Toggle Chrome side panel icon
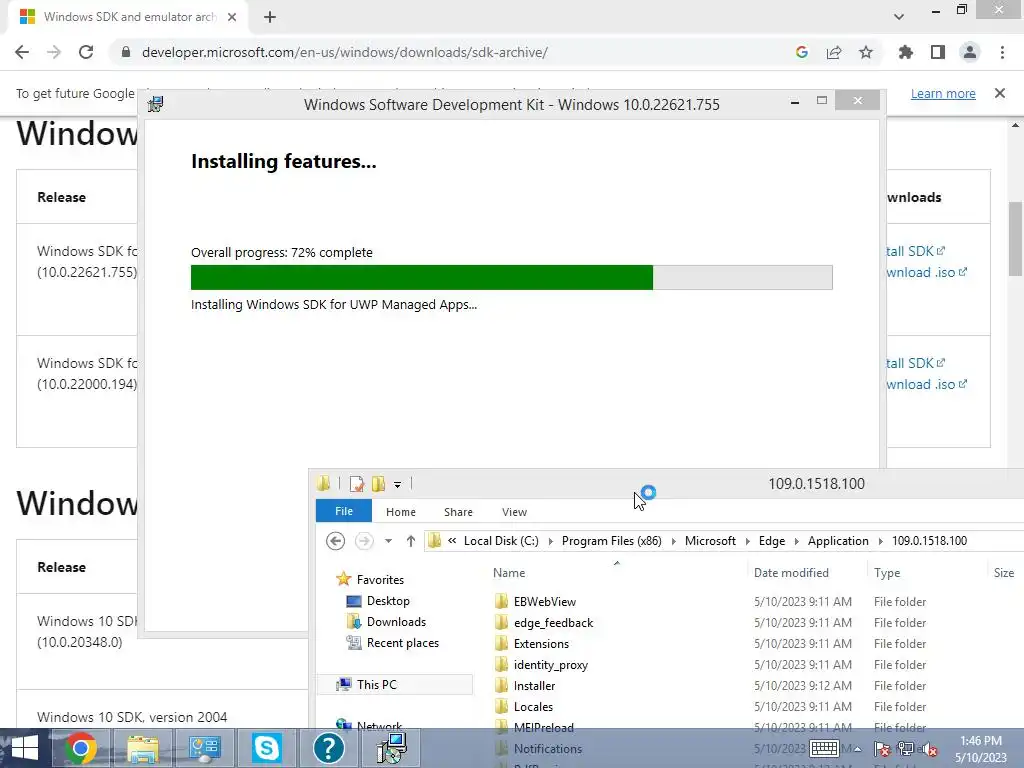Image resolution: width=1024 pixels, height=768 pixels. point(938,52)
